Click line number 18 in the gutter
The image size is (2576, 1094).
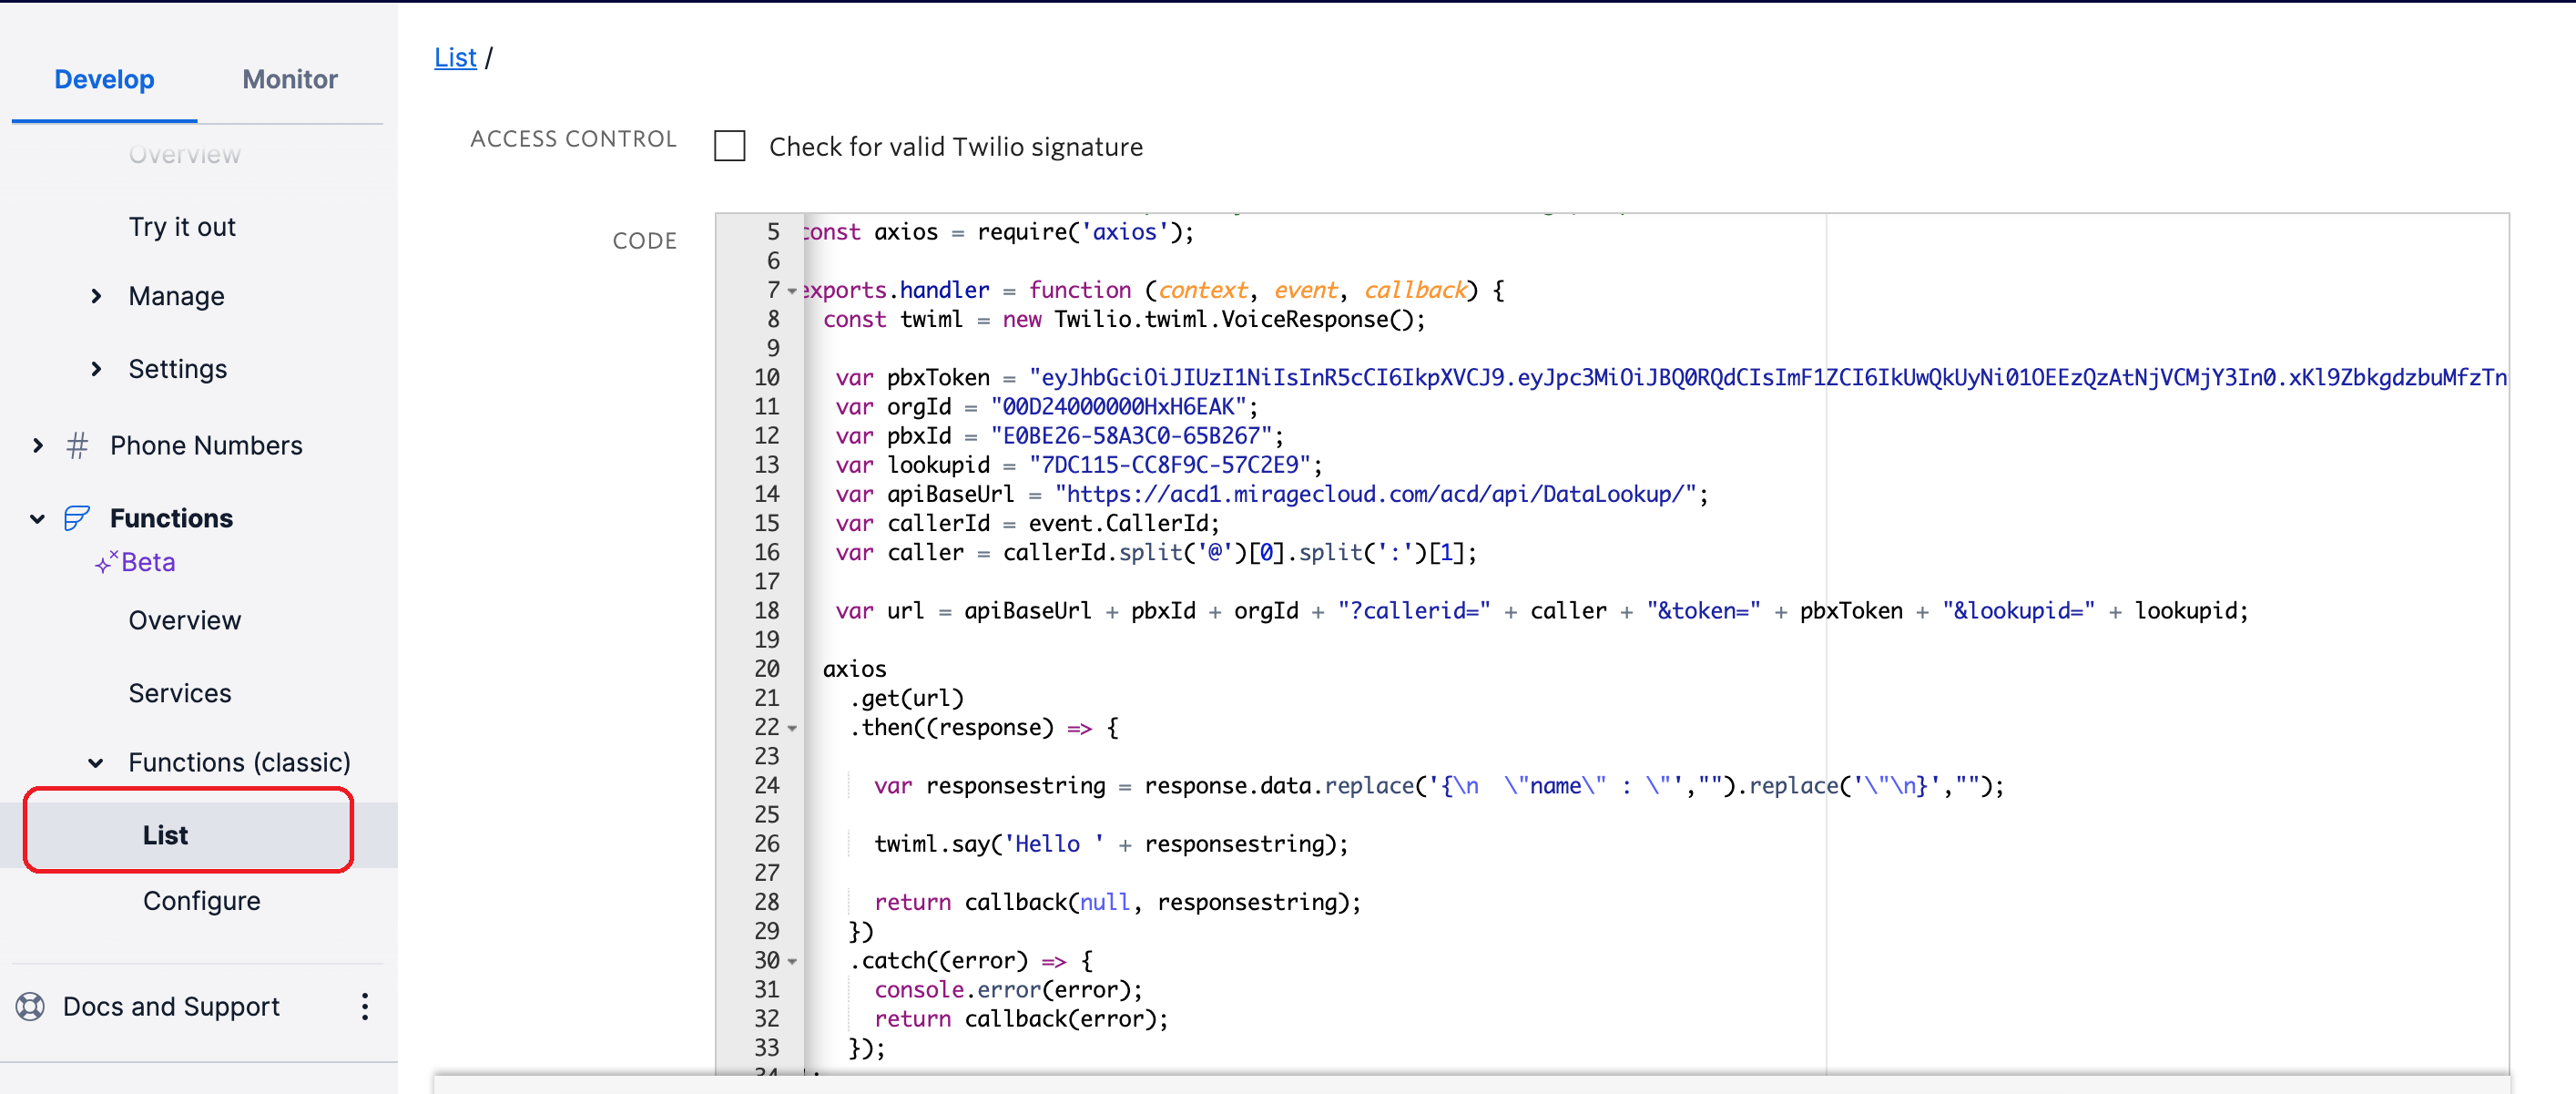[x=766, y=610]
